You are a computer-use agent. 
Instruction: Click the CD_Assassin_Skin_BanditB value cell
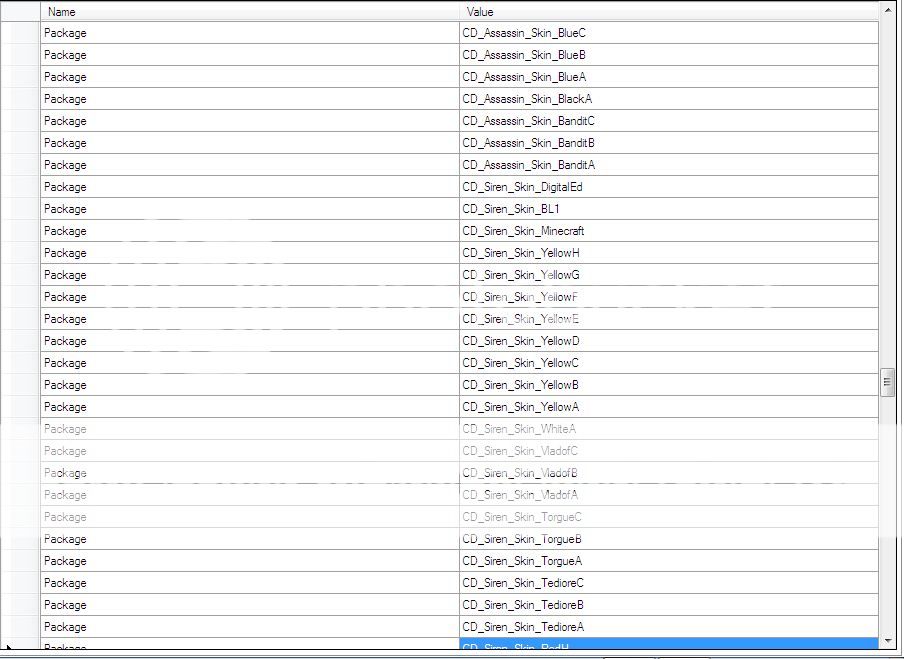pyautogui.click(x=668, y=143)
